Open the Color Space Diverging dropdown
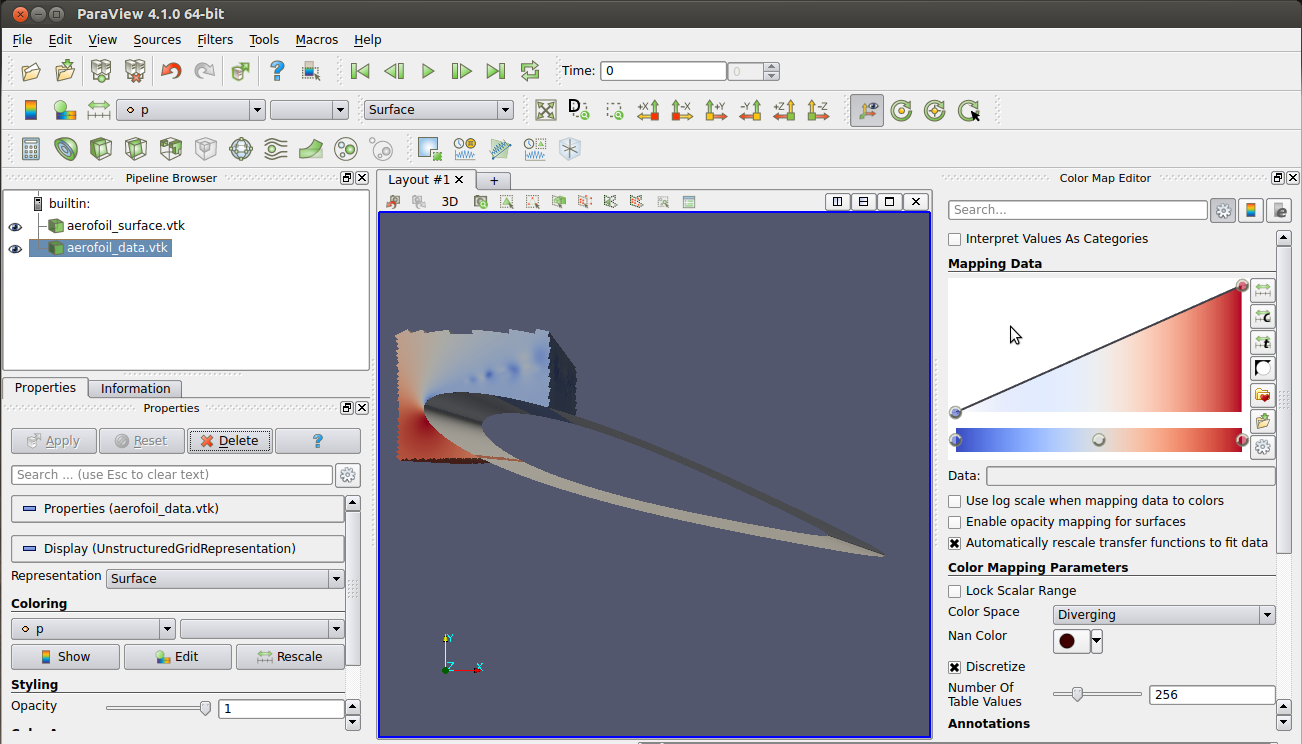The image size is (1302, 744). (x=1164, y=615)
